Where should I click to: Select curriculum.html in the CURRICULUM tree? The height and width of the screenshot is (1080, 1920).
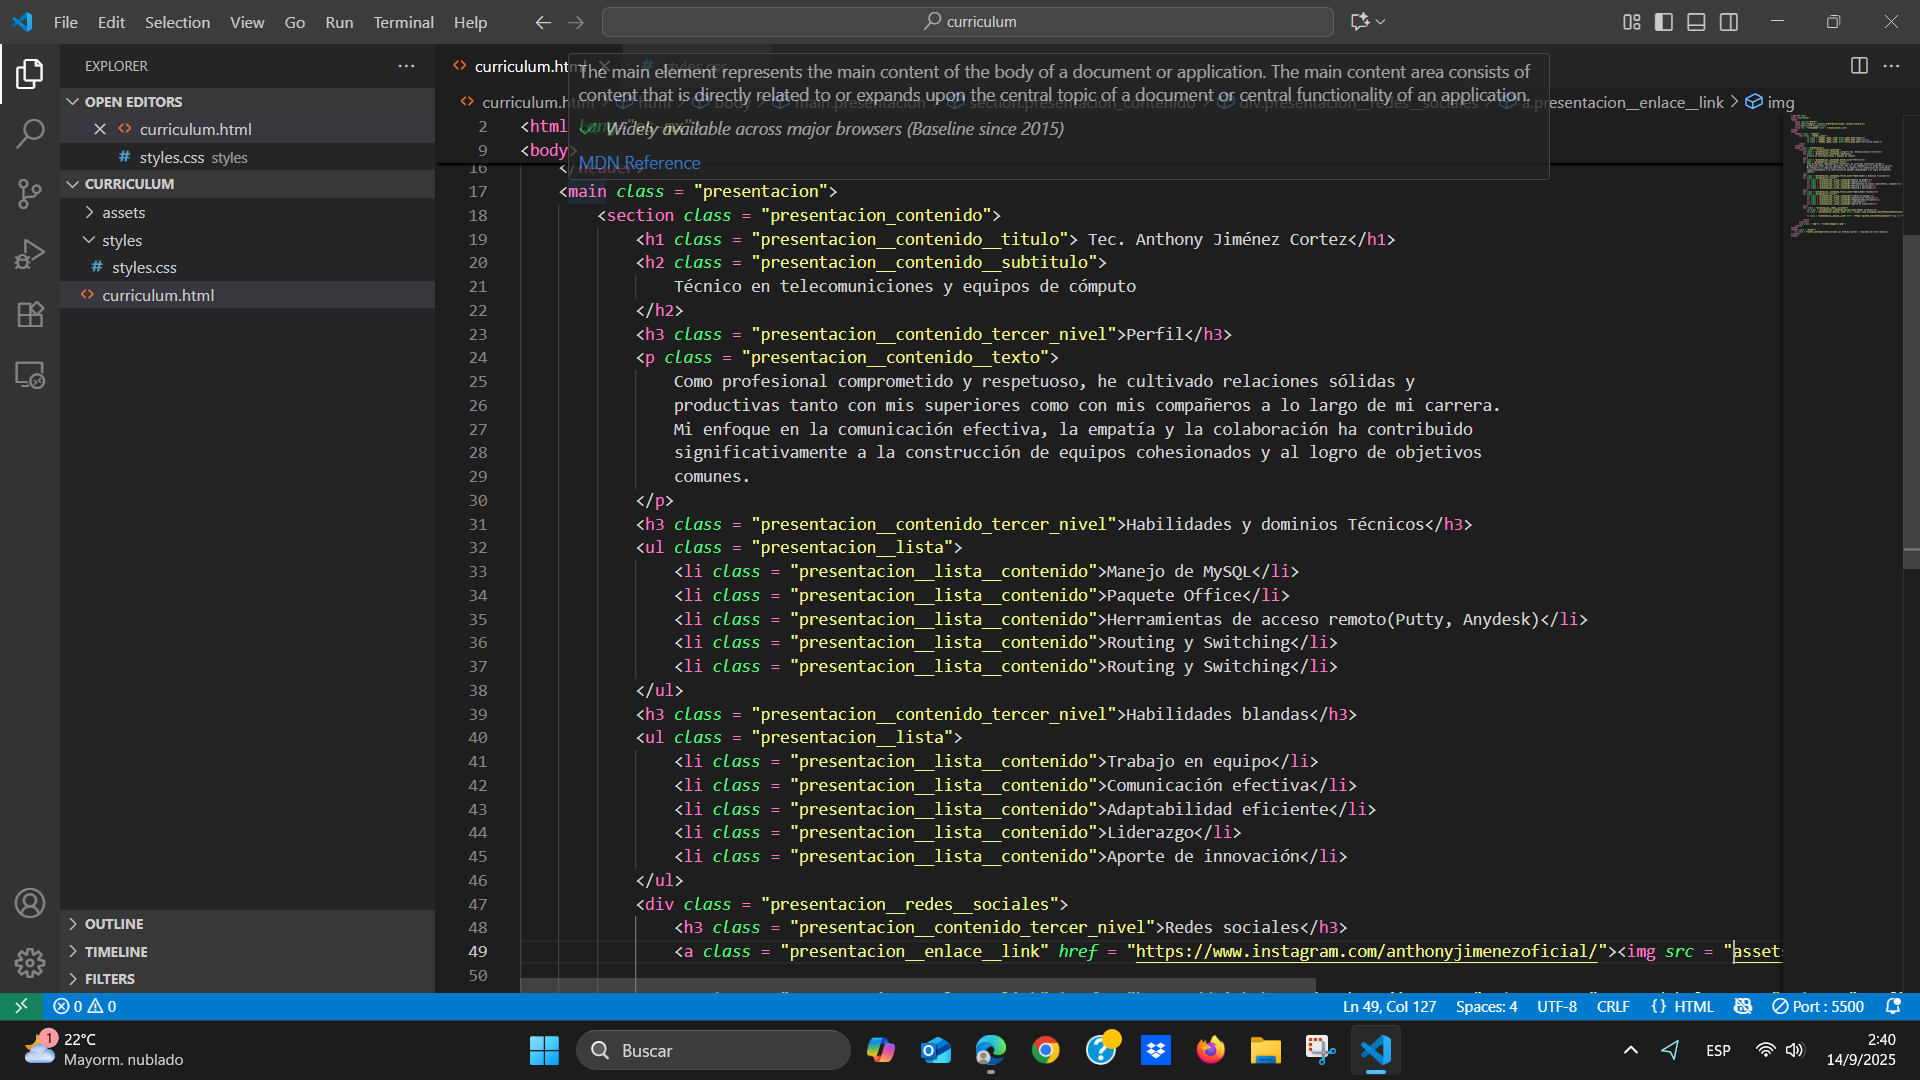pyautogui.click(x=158, y=295)
